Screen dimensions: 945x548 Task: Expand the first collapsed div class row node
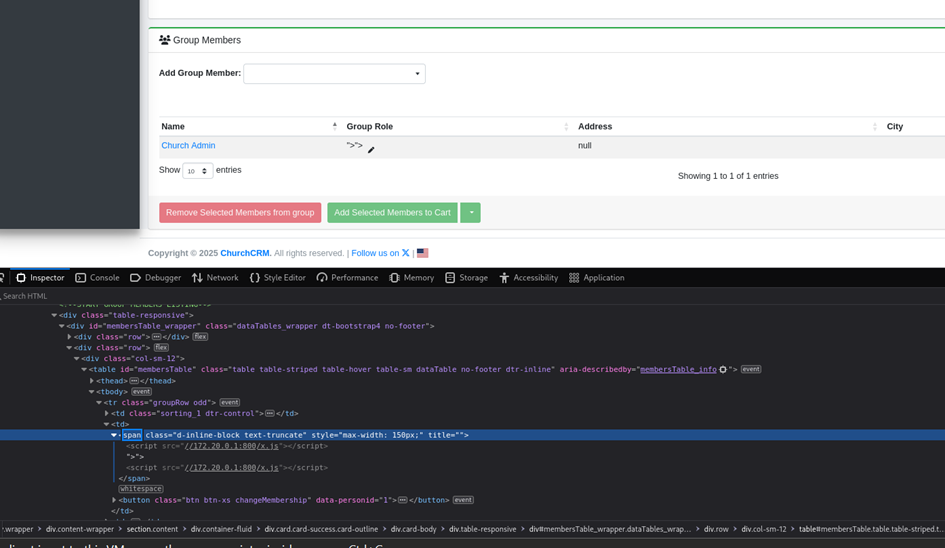(x=69, y=337)
